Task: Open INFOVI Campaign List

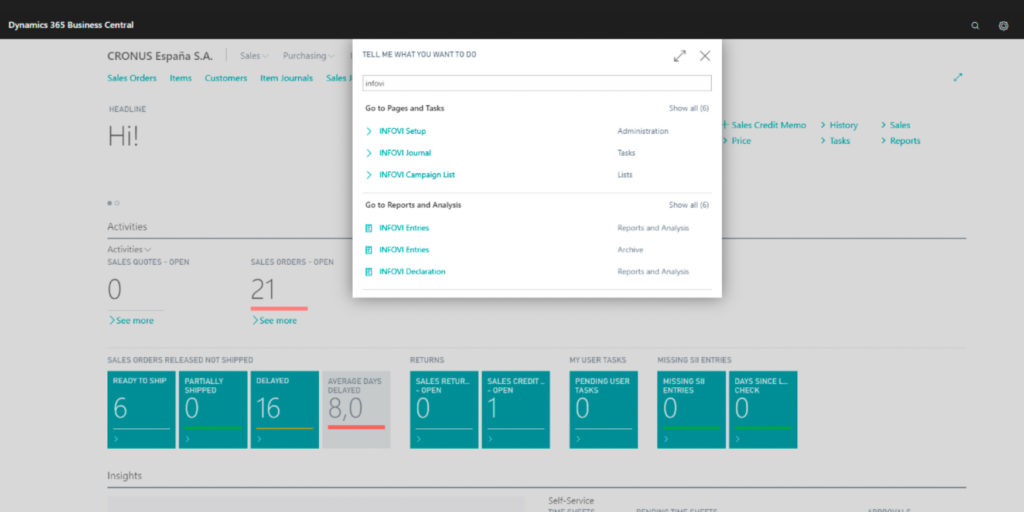Action: (417, 175)
